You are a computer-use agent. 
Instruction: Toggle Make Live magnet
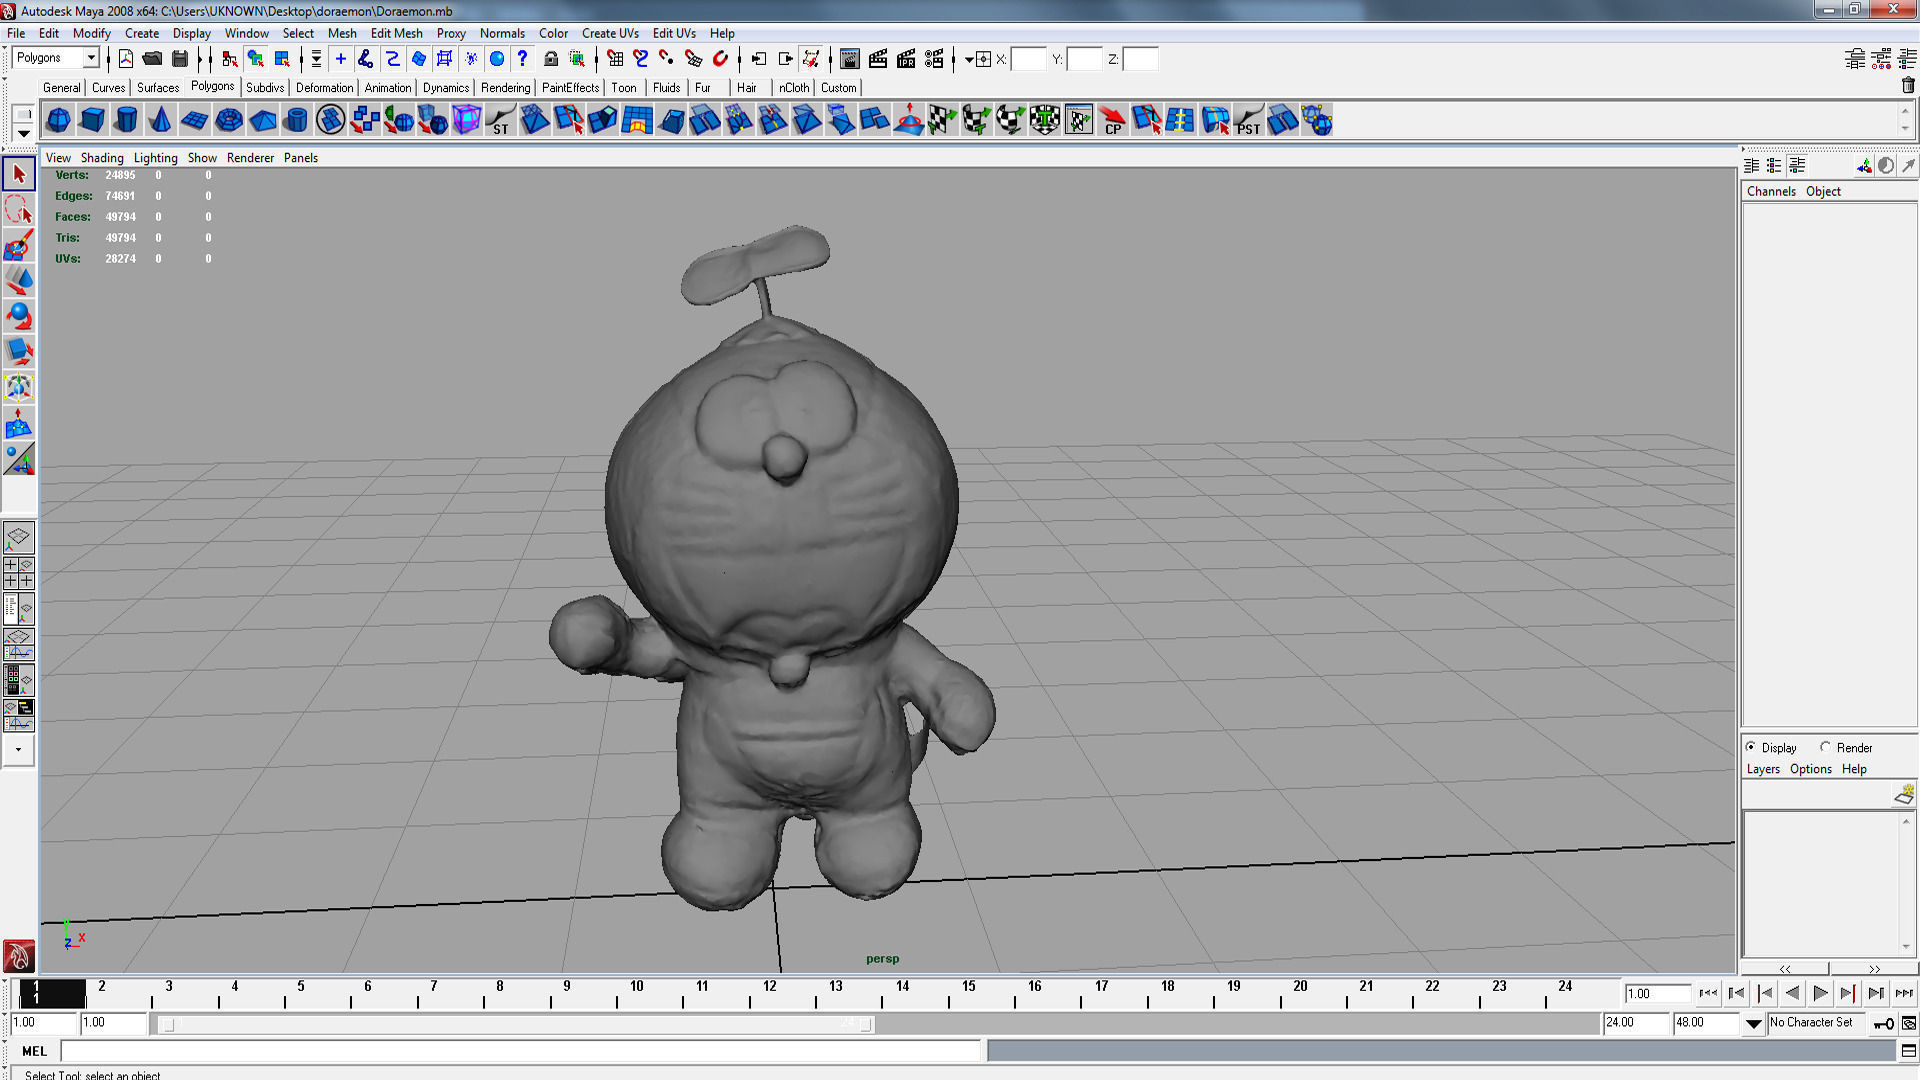click(x=720, y=59)
